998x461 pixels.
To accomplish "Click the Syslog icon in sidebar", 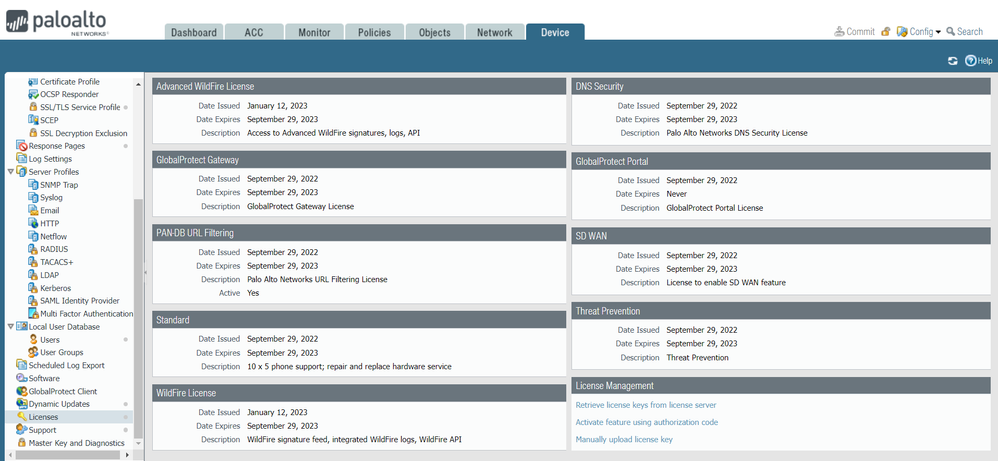I will [34, 197].
